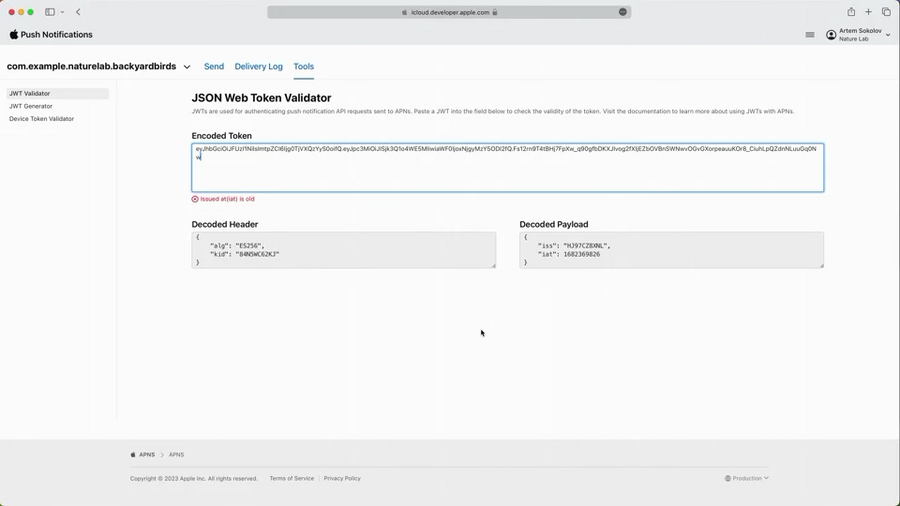Click the "kid" value in the Decoded Header
This screenshot has height=506, width=900.
pyautogui.click(x=257, y=254)
